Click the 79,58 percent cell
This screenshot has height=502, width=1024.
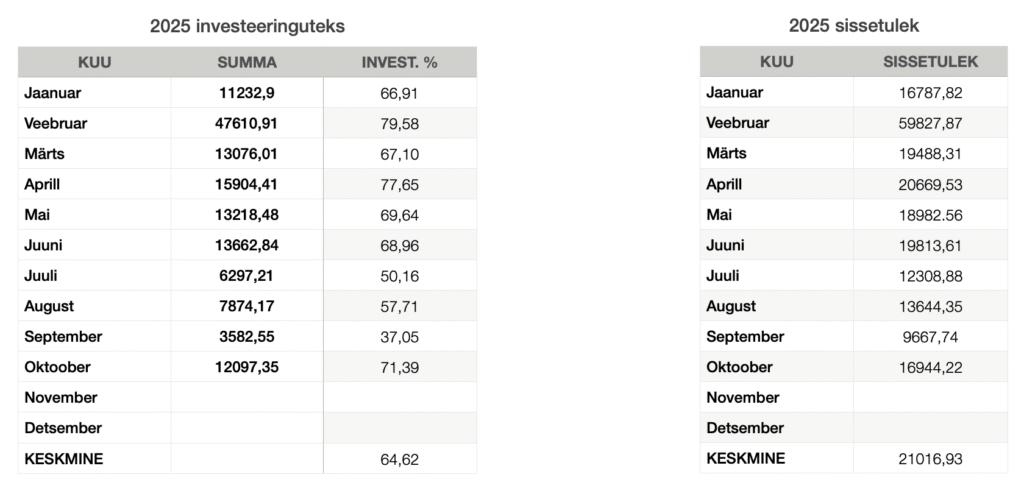[400, 123]
